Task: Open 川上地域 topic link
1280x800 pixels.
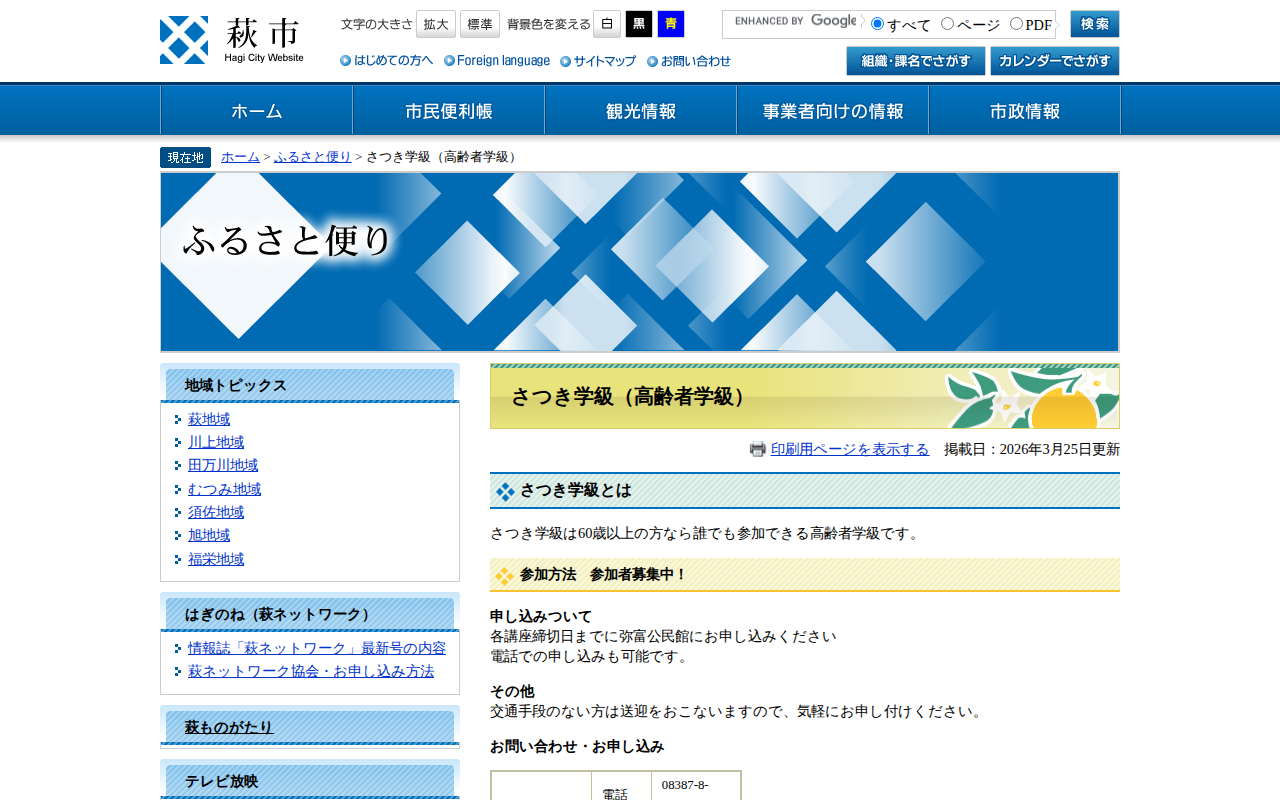Action: (x=216, y=442)
